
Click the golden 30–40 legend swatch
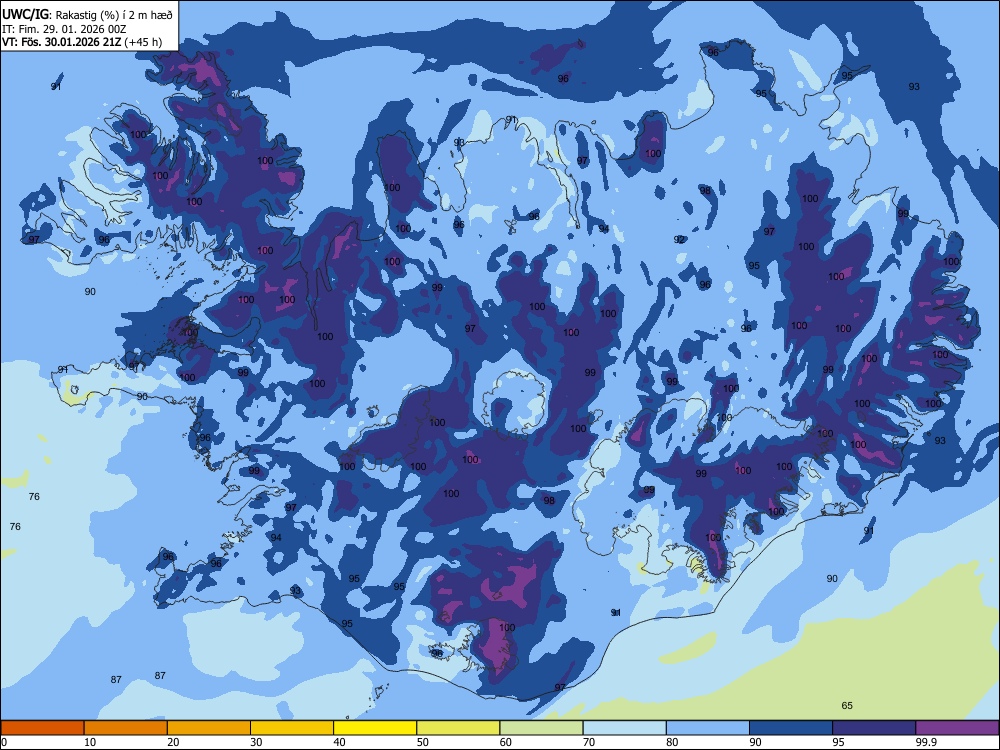point(292,728)
